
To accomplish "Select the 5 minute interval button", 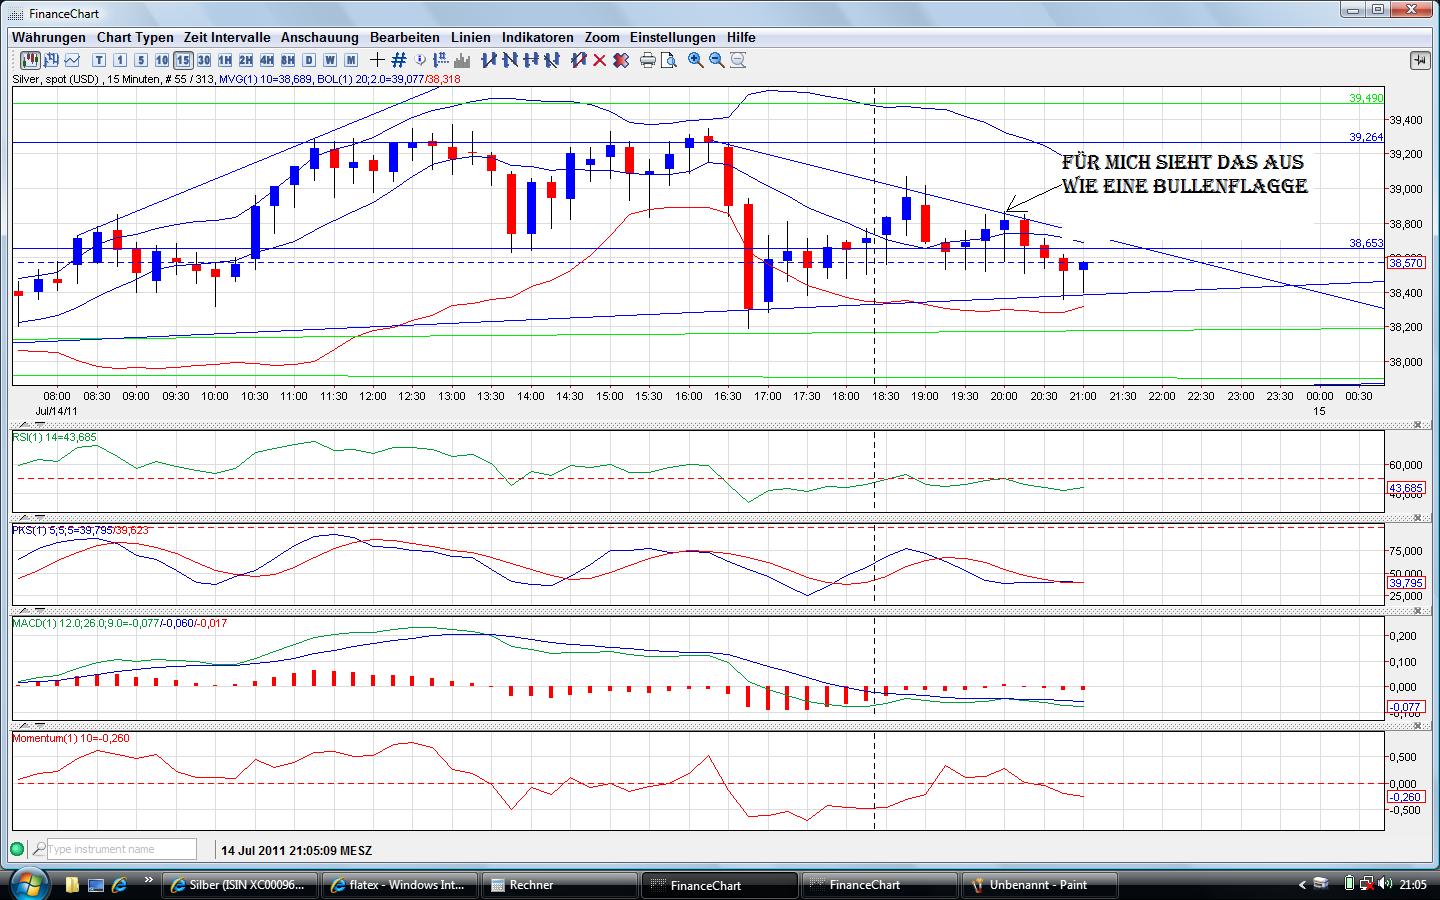I will 141,60.
